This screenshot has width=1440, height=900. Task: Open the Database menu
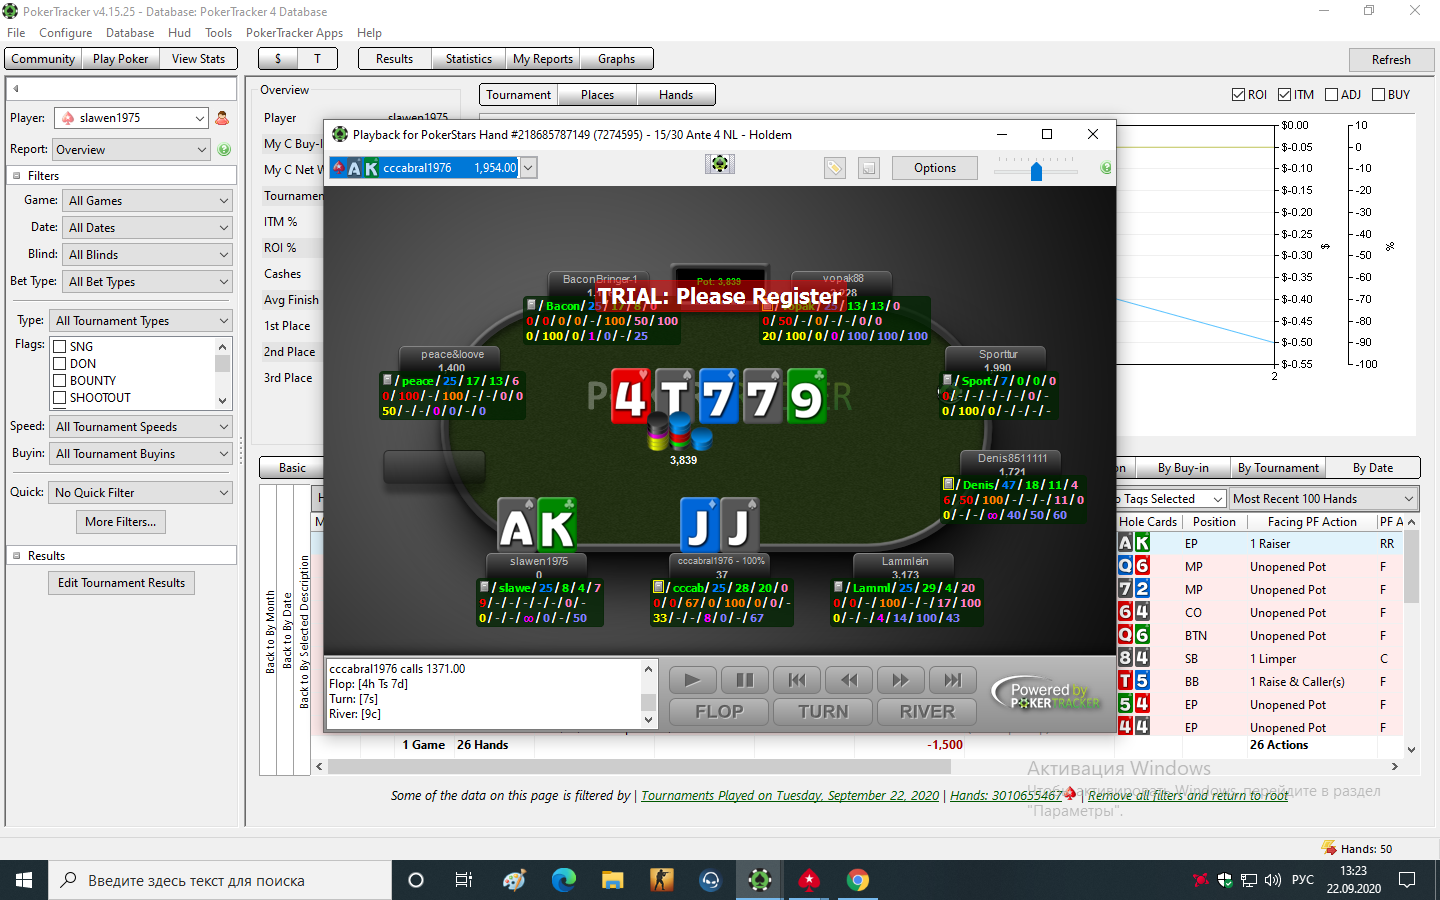point(130,33)
